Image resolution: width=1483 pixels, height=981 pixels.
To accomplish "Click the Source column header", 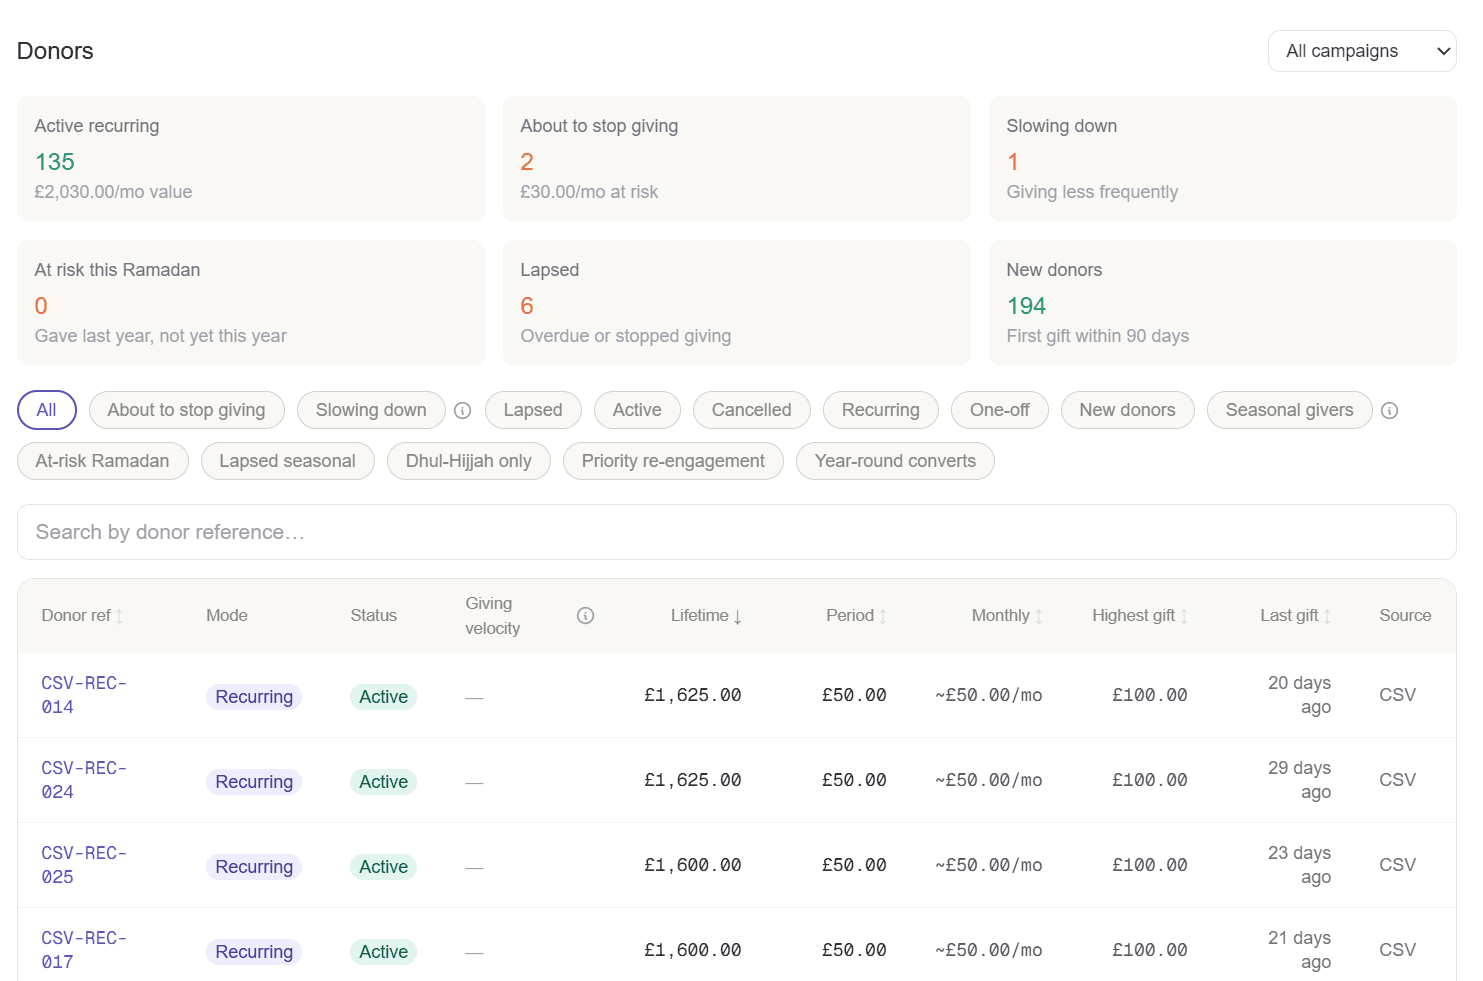I will [1405, 616].
